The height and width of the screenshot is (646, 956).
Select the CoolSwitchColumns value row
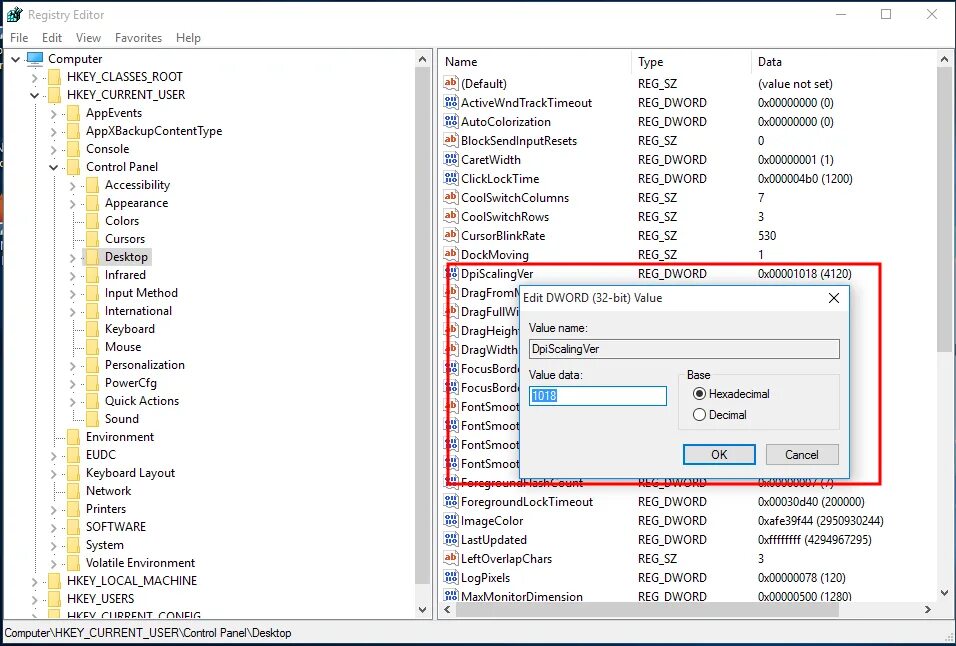pos(688,197)
